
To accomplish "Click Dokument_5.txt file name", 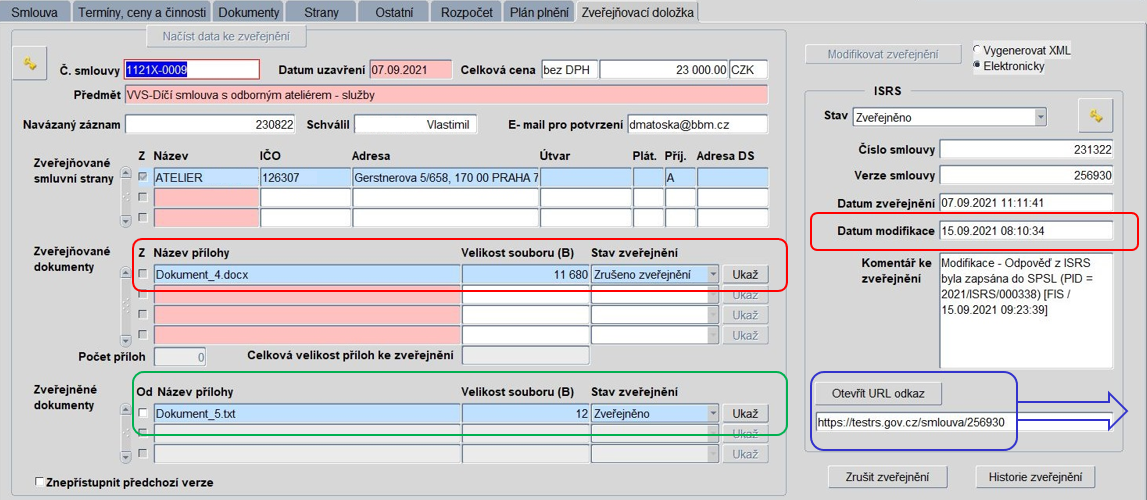I will tap(307, 414).
